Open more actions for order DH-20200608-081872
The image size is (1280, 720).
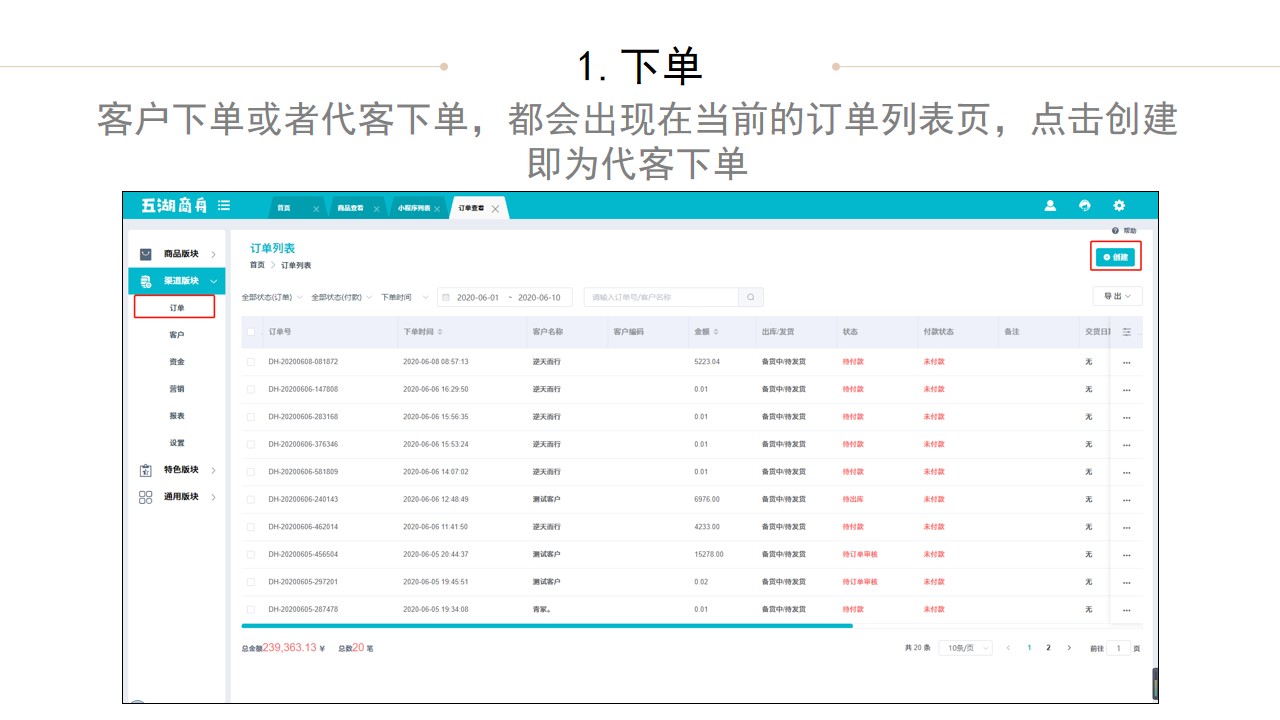click(x=1127, y=362)
